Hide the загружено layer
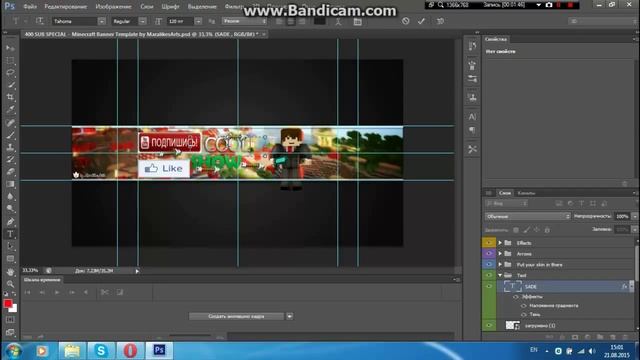 pyautogui.click(x=489, y=325)
